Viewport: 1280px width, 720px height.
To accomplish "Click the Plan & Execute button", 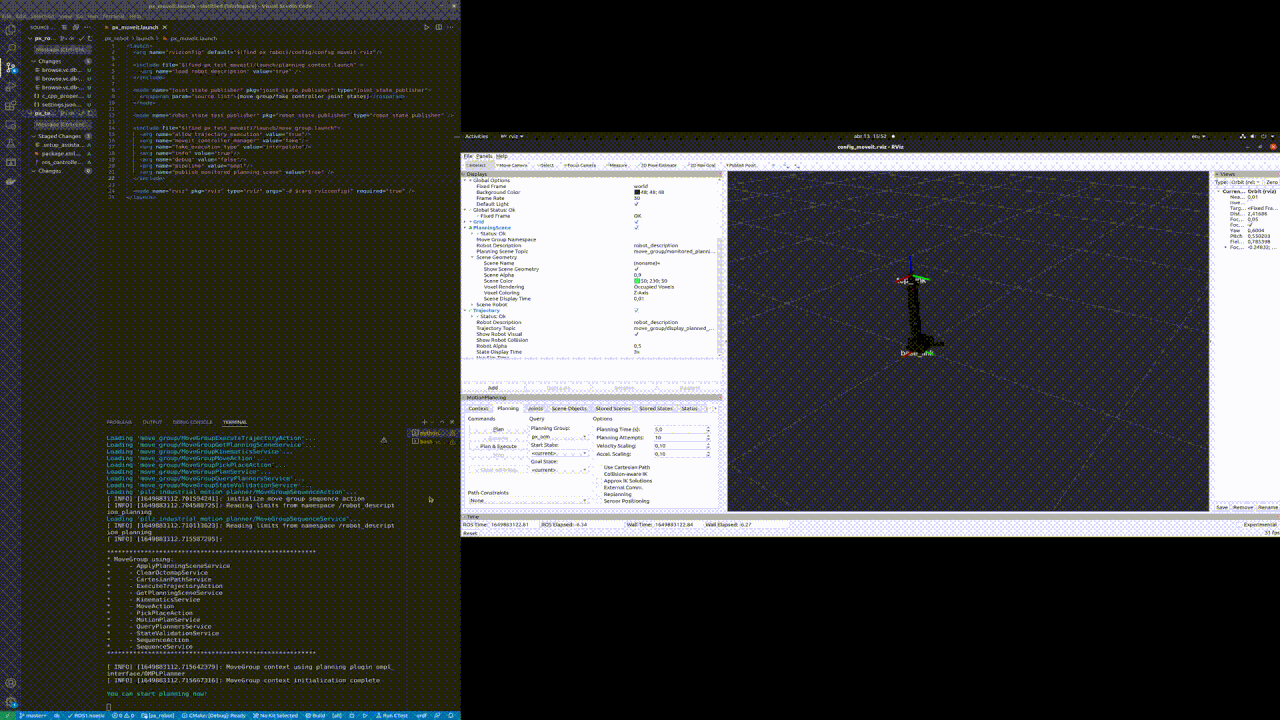I will click(498, 446).
